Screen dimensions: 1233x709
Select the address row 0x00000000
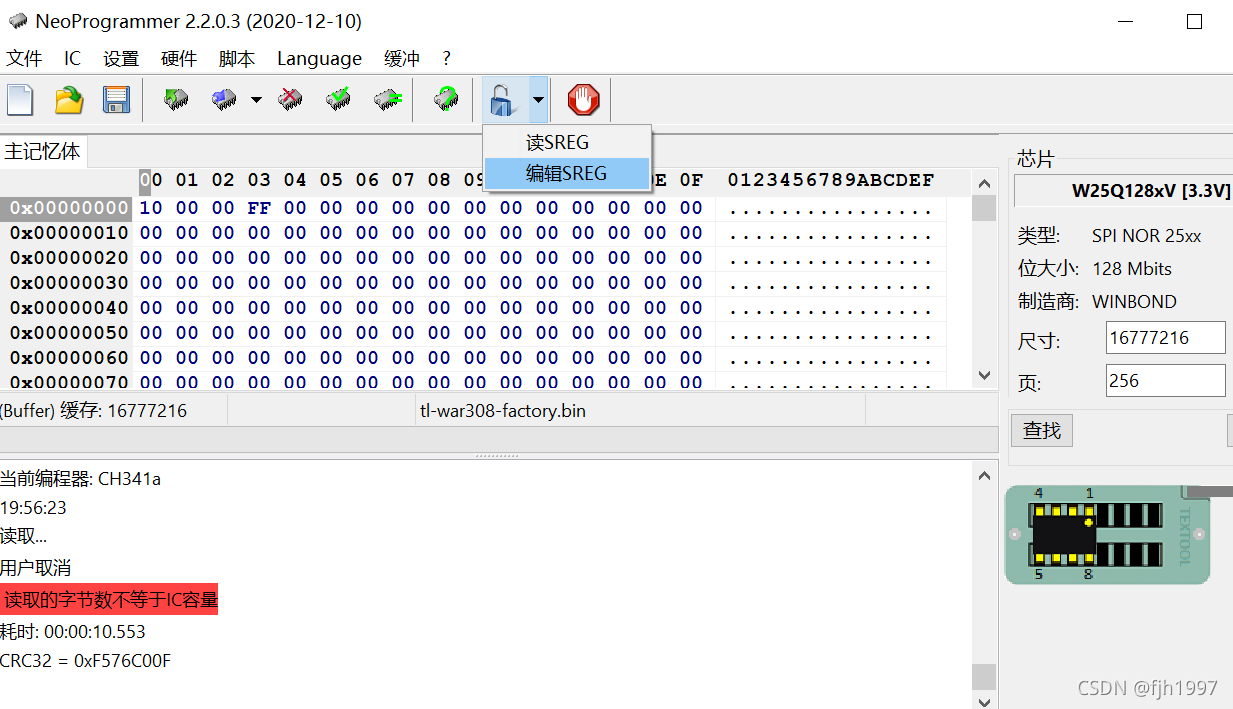click(67, 208)
